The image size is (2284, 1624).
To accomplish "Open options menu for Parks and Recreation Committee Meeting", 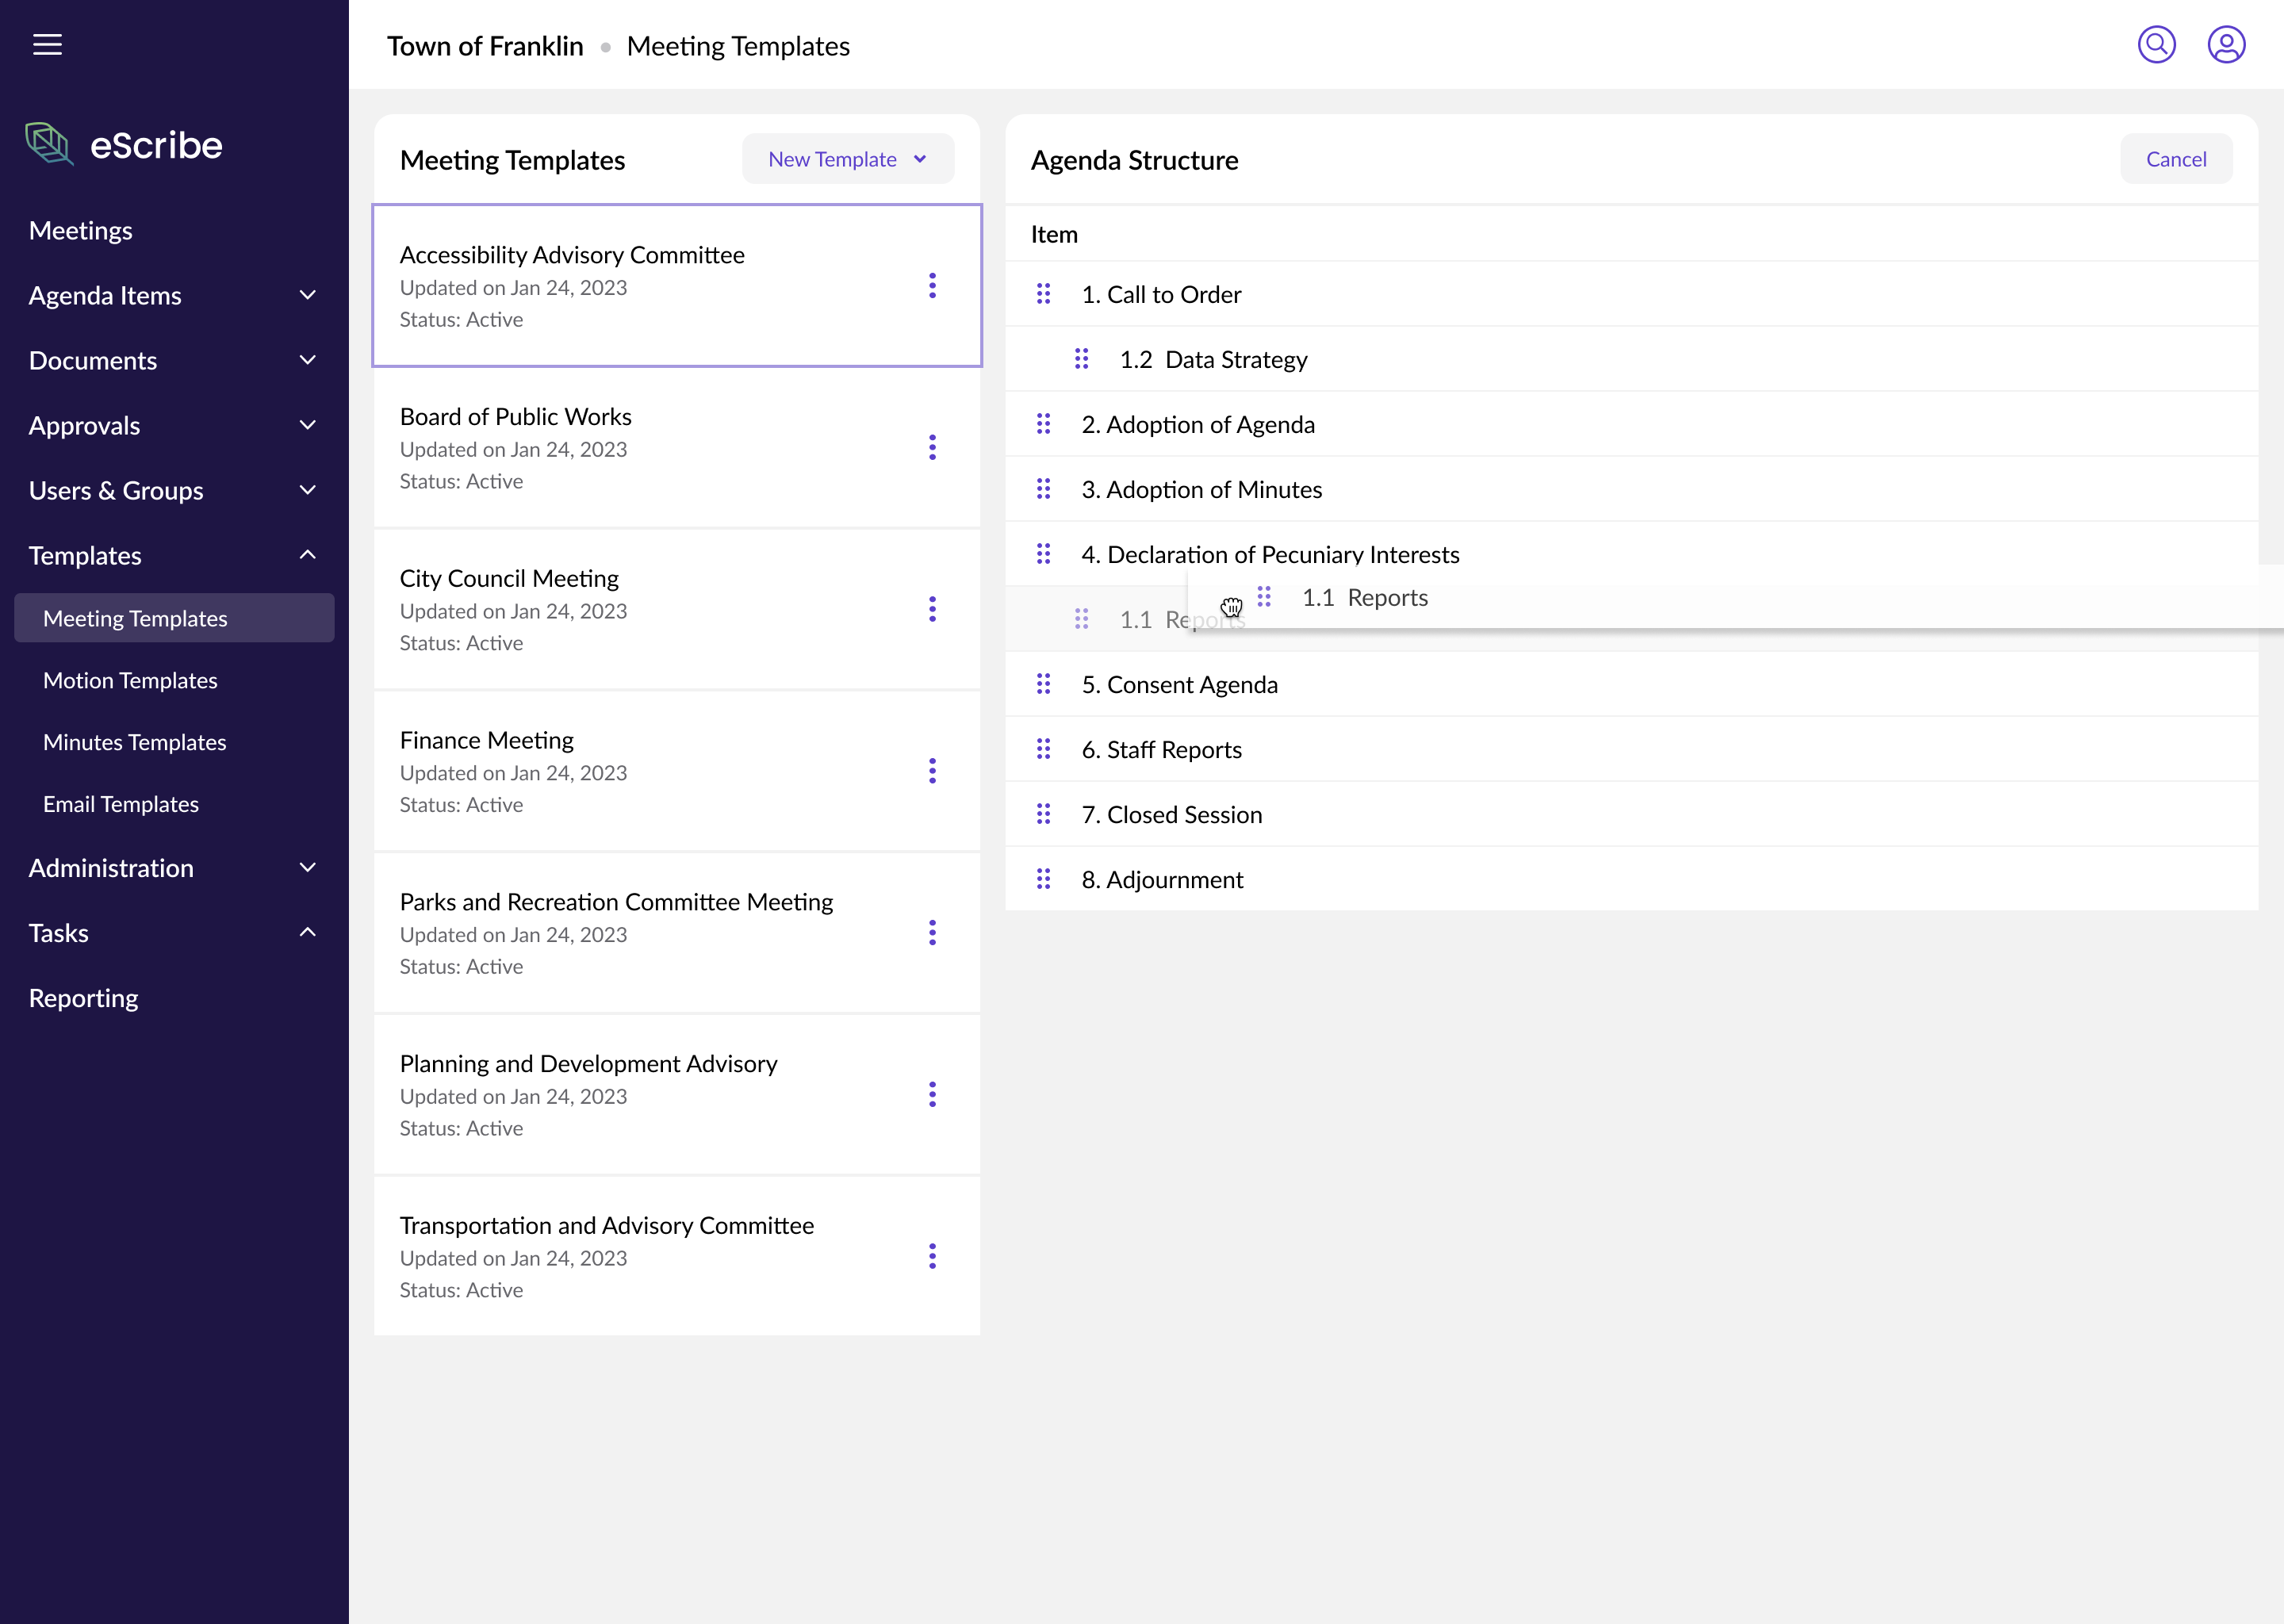I will pos(932,933).
